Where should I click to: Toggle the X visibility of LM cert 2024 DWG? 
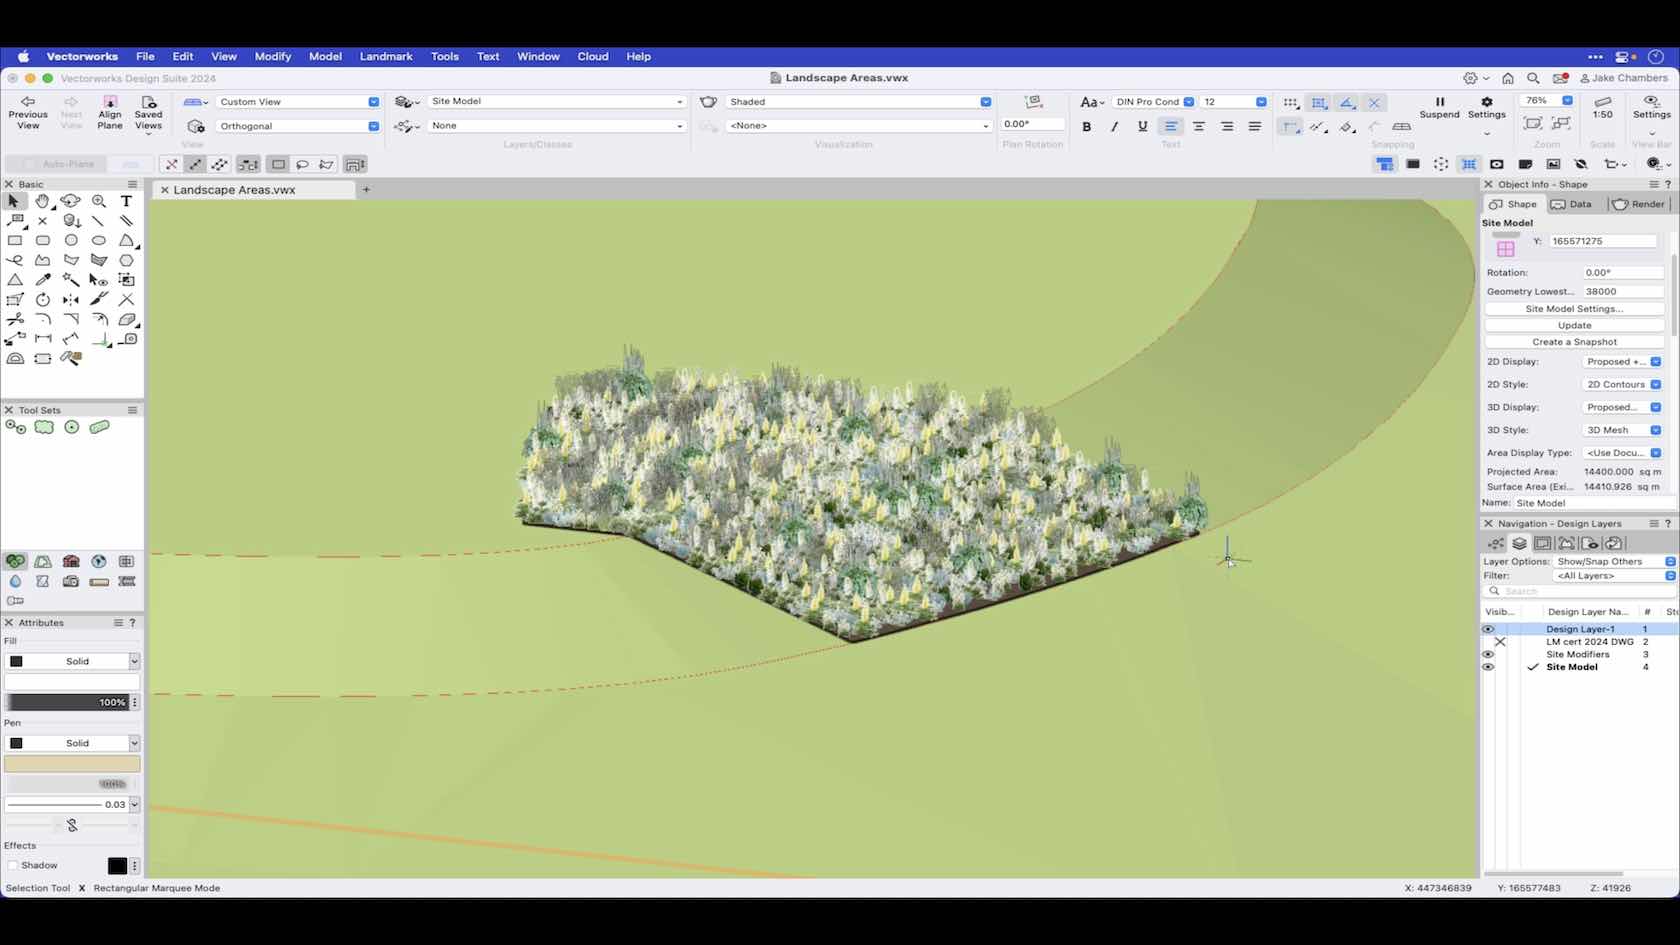(1500, 642)
